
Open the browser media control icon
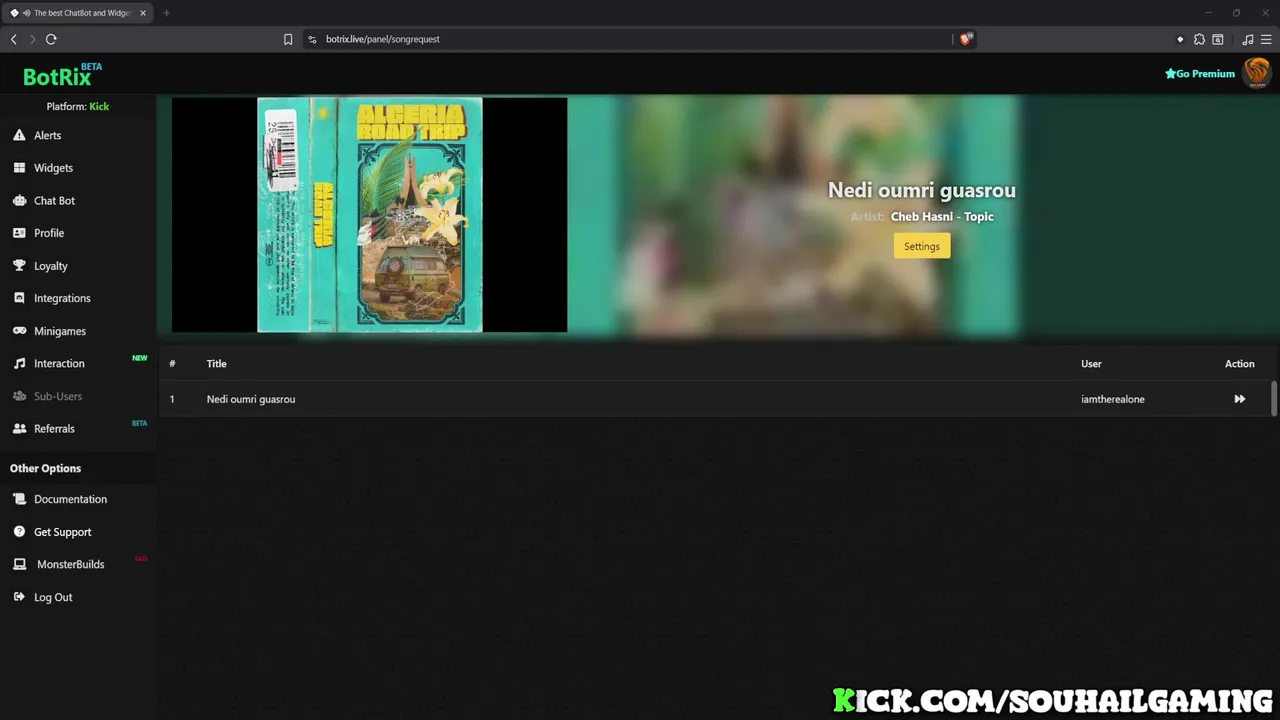(1247, 39)
